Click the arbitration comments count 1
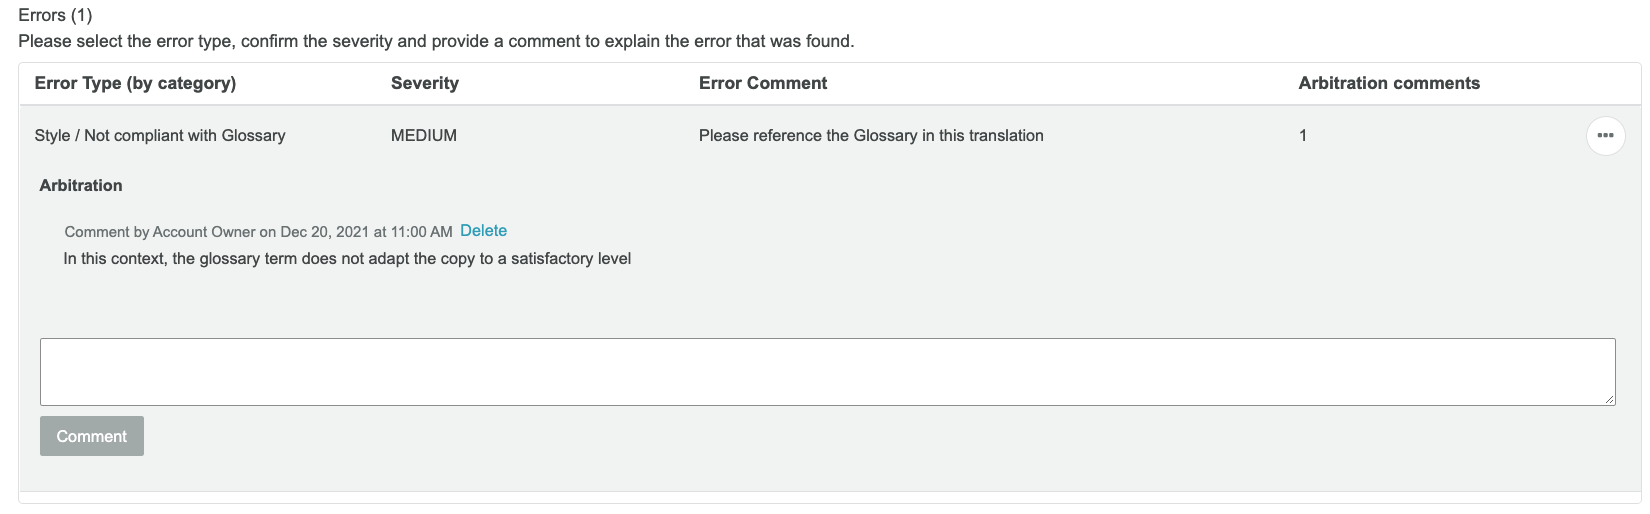The image size is (1650, 514). pos(1303,135)
